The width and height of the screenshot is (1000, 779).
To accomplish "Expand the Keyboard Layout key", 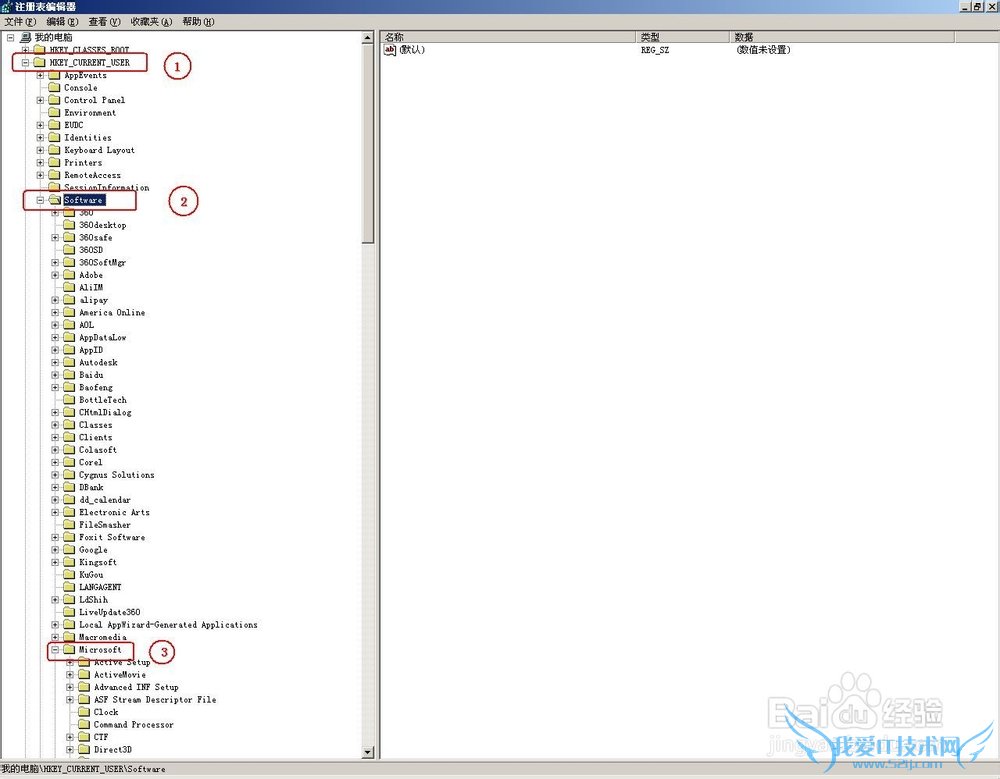I will pos(40,151).
